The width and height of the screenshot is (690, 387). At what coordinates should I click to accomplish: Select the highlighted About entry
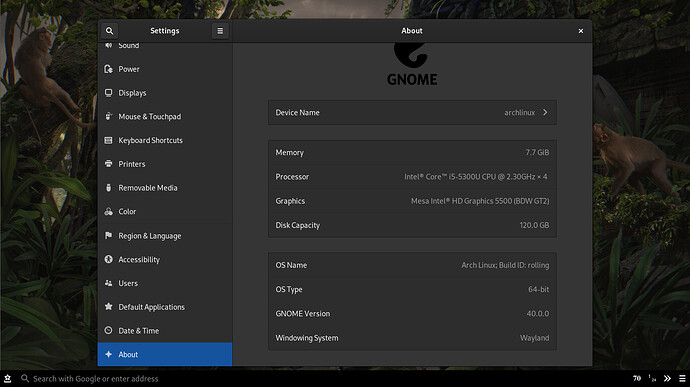(x=165, y=354)
